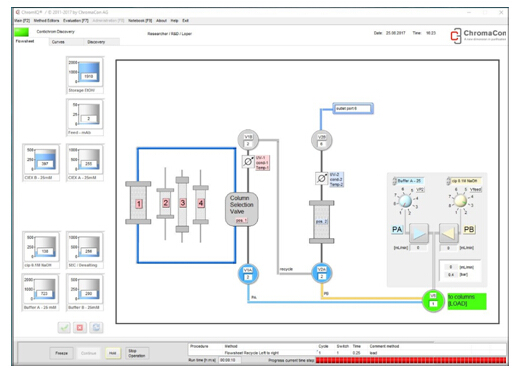Click the blue refresh icon button

pos(96,328)
